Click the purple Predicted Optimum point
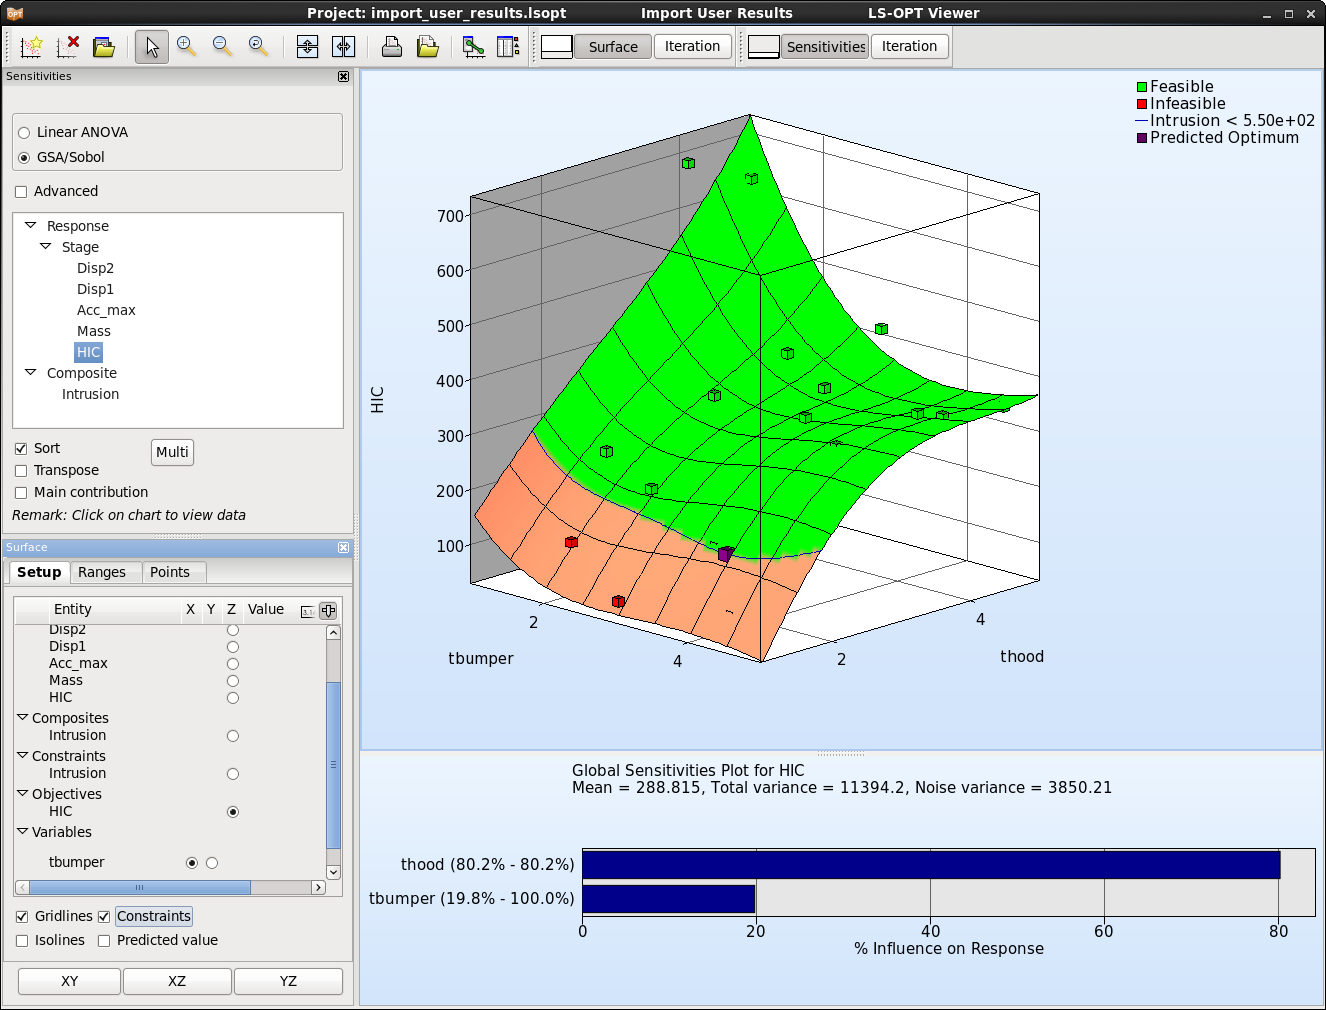1326x1010 pixels. point(725,554)
